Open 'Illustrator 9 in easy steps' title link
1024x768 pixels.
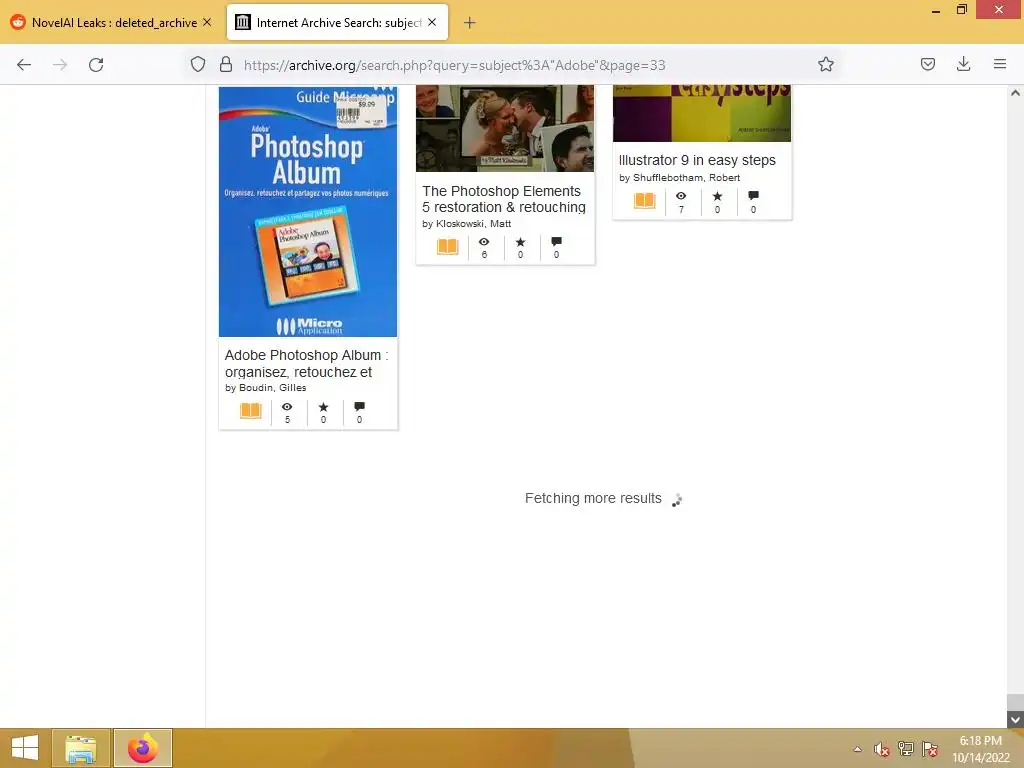pos(697,160)
